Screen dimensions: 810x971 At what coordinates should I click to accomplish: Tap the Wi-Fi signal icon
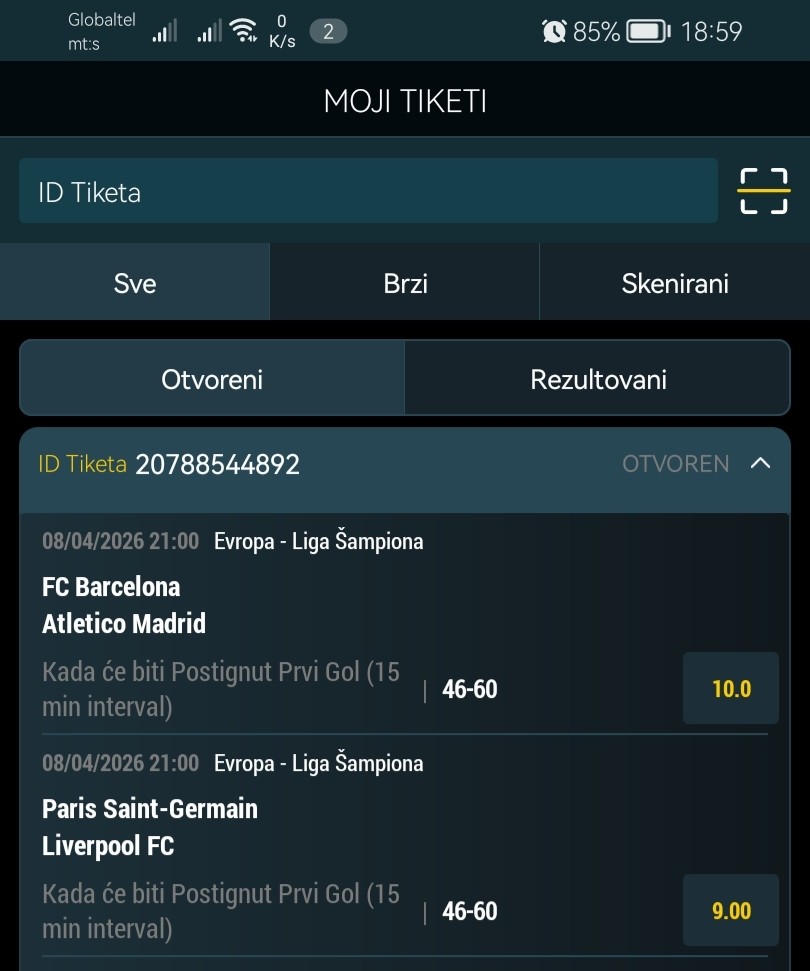243,32
